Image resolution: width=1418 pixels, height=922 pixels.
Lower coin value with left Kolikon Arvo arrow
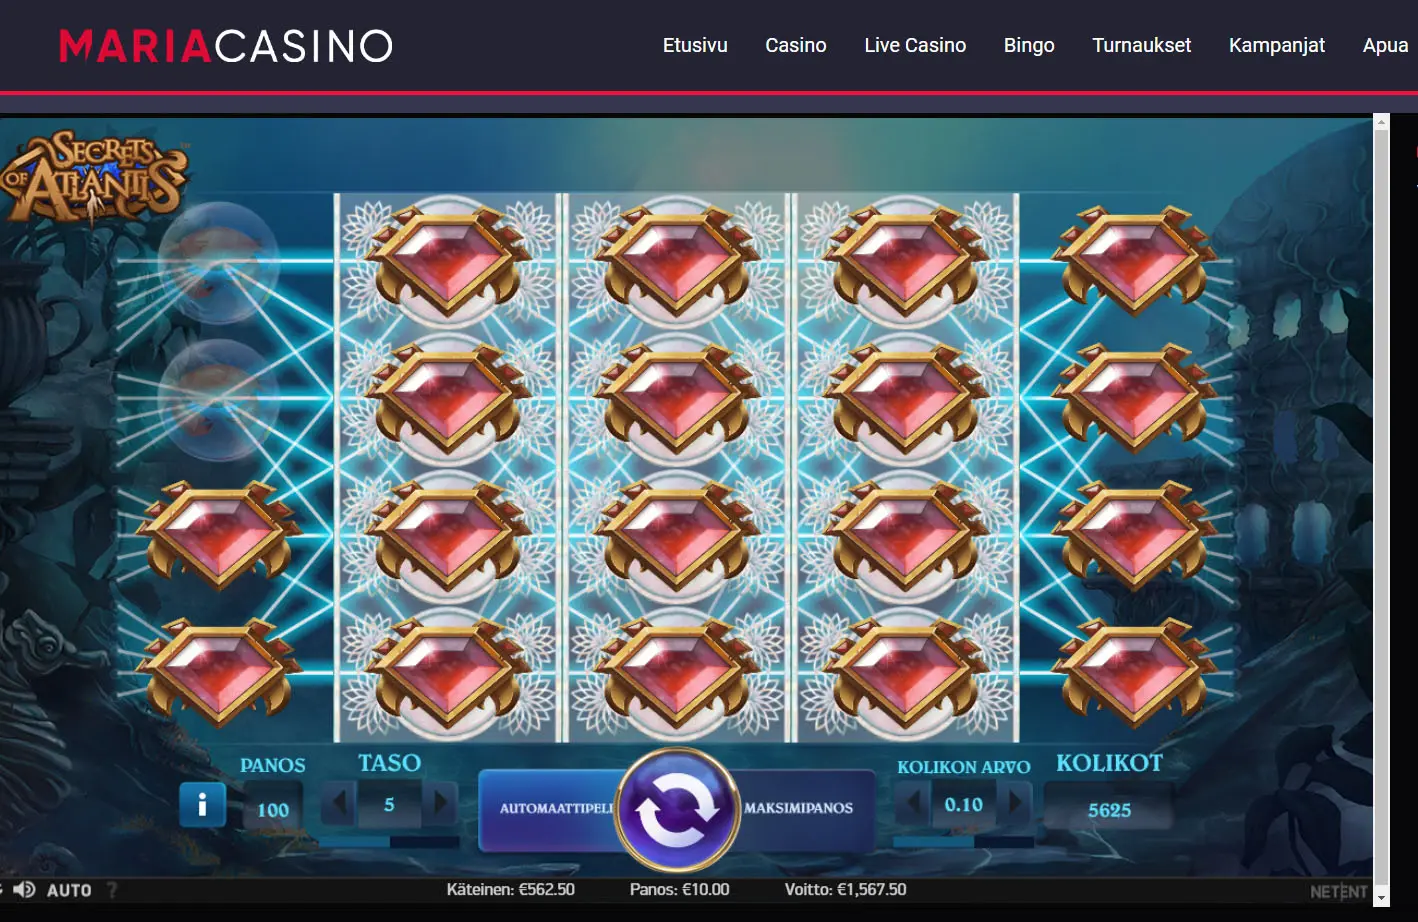pos(912,804)
